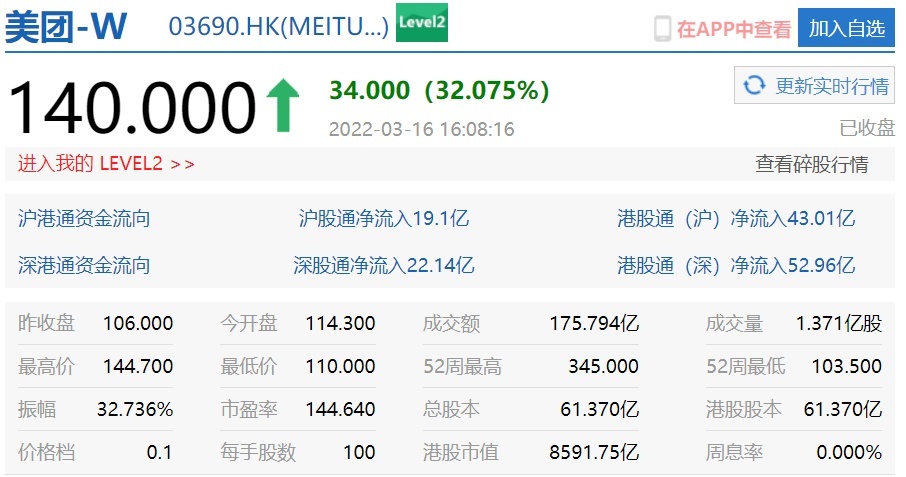Click the 成交量 label
This screenshot has width=906, height=477.
point(734,323)
